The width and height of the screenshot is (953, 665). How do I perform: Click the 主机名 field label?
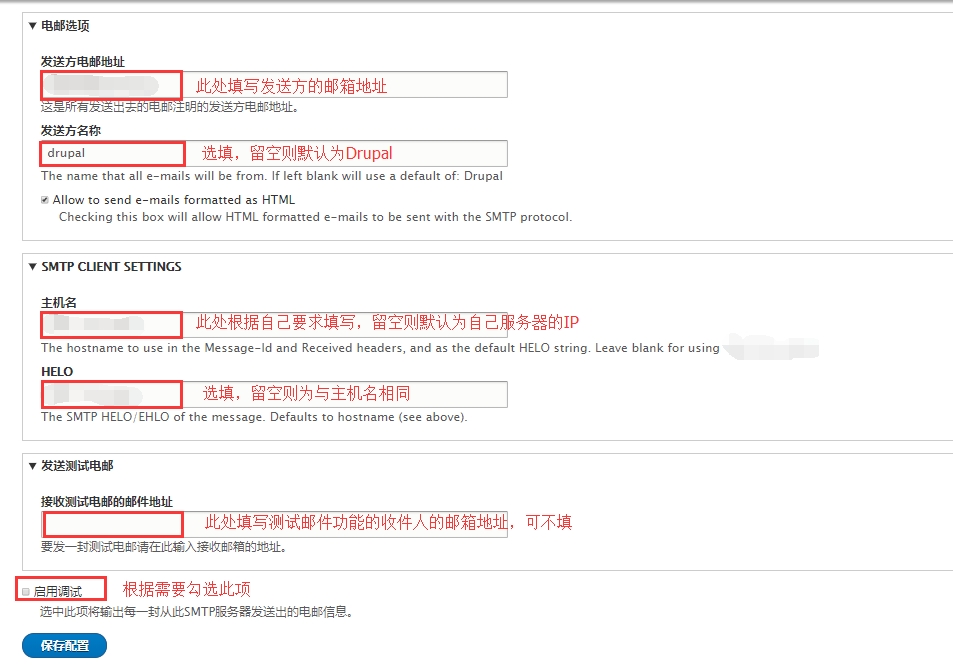59,302
